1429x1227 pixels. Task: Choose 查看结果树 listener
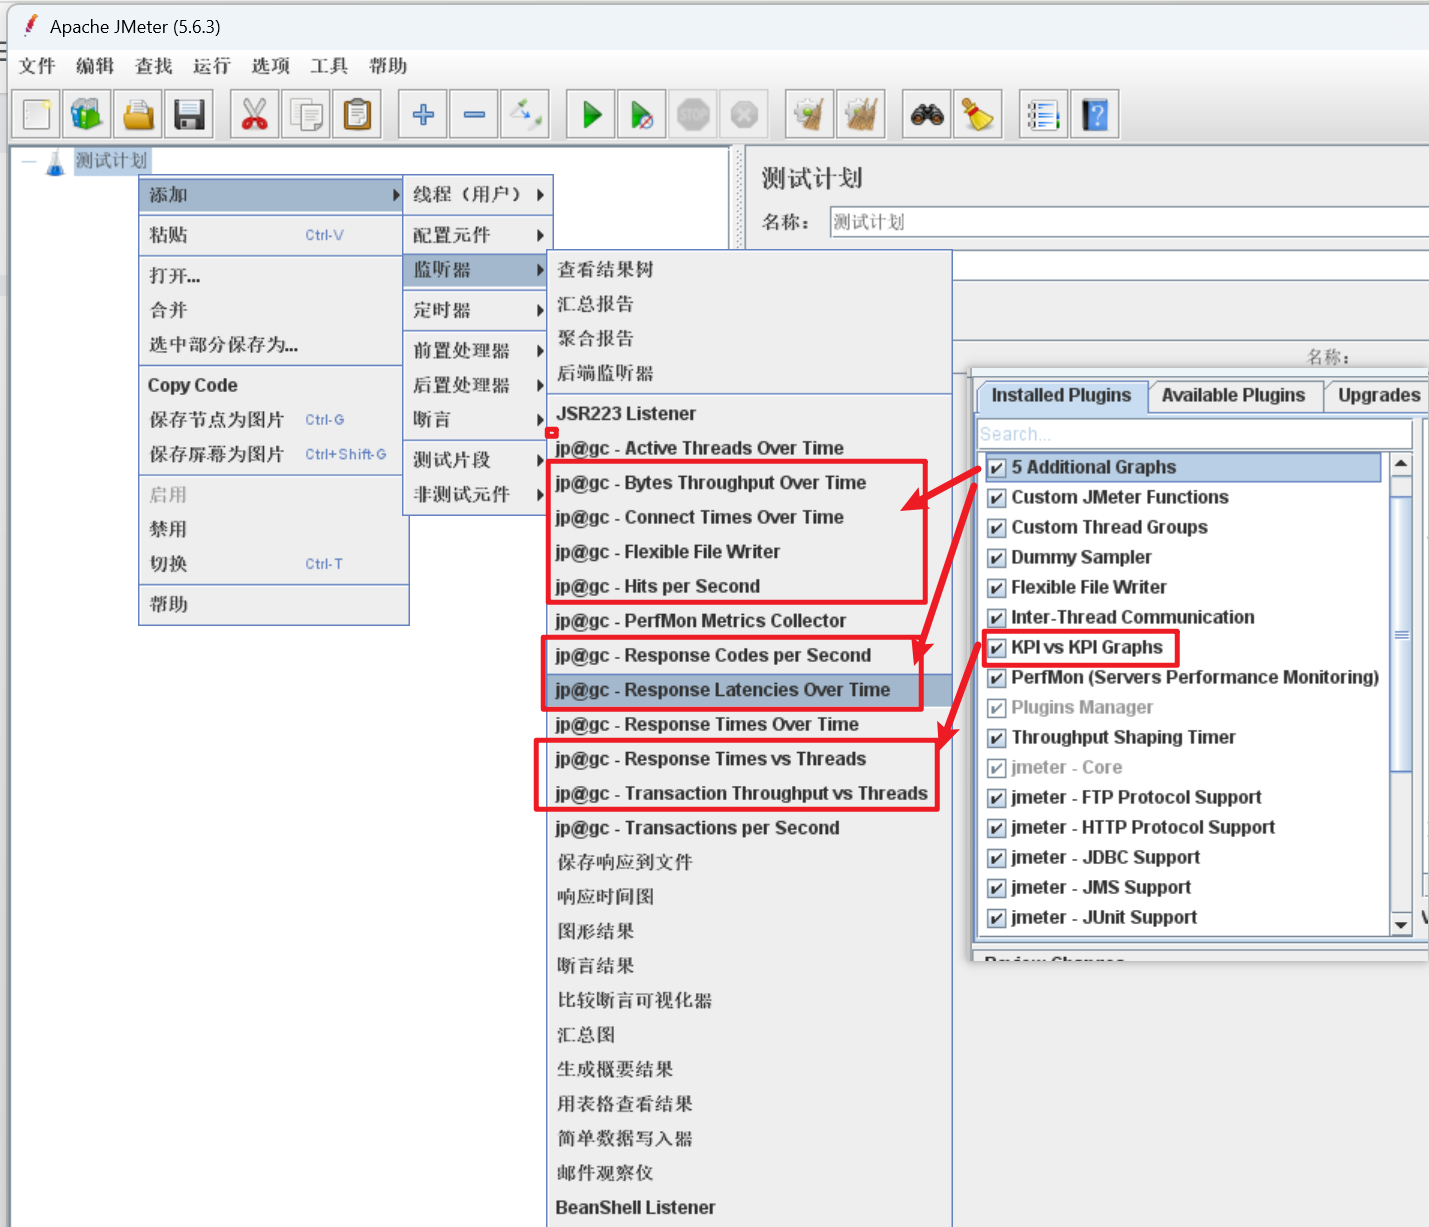(750, 270)
